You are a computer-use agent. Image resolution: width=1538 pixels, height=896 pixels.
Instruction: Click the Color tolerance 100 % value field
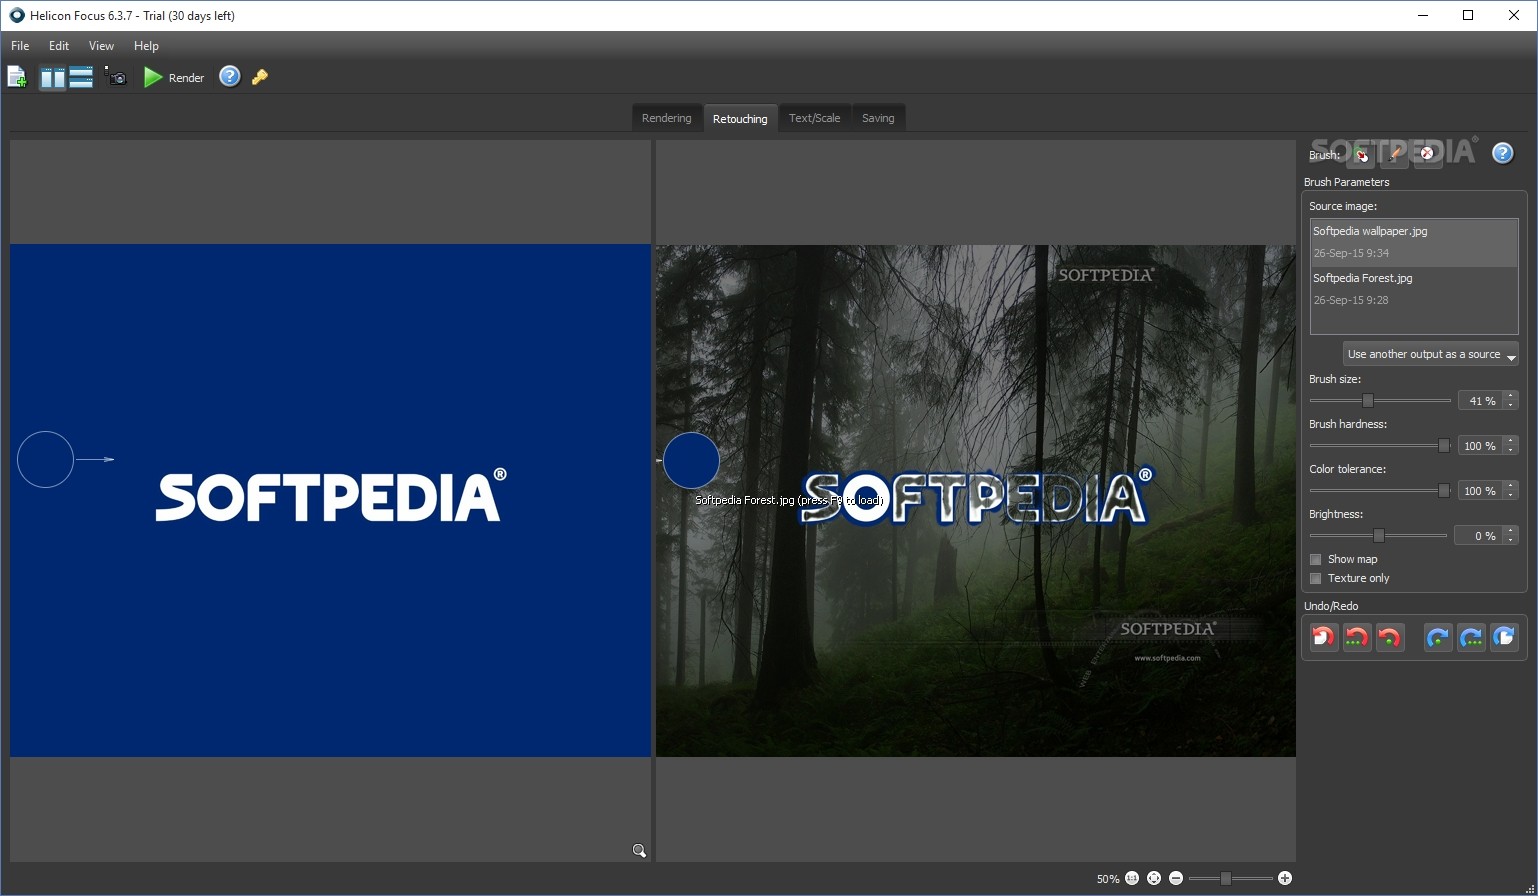1481,490
